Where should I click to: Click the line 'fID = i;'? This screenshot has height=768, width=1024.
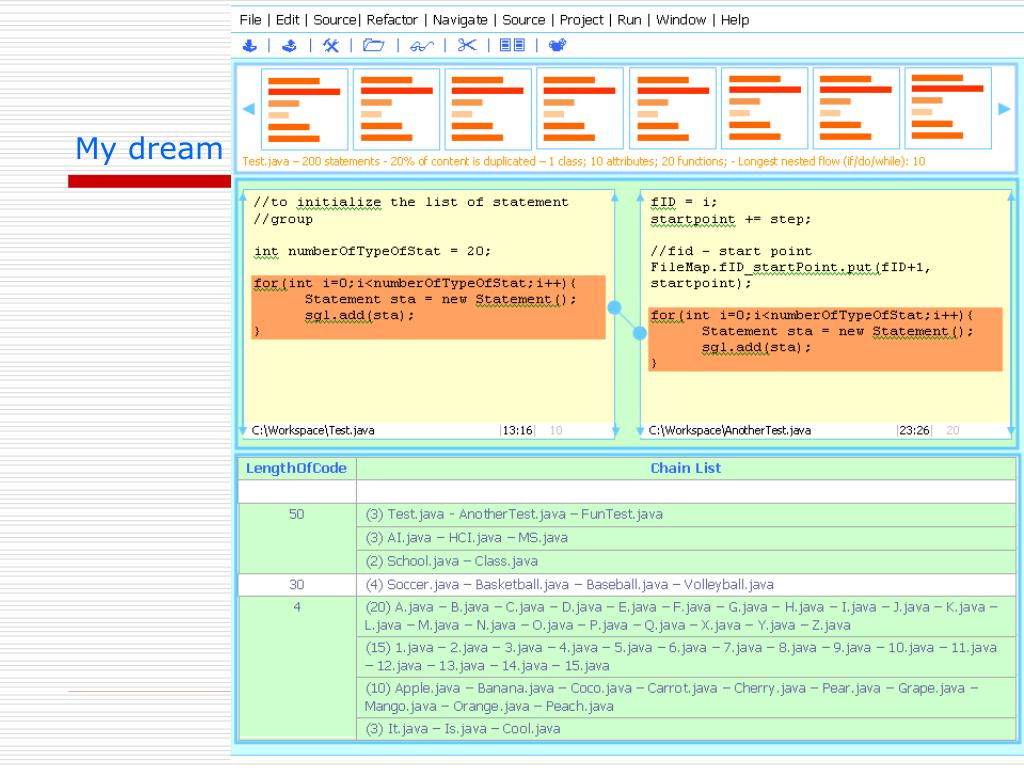click(684, 202)
